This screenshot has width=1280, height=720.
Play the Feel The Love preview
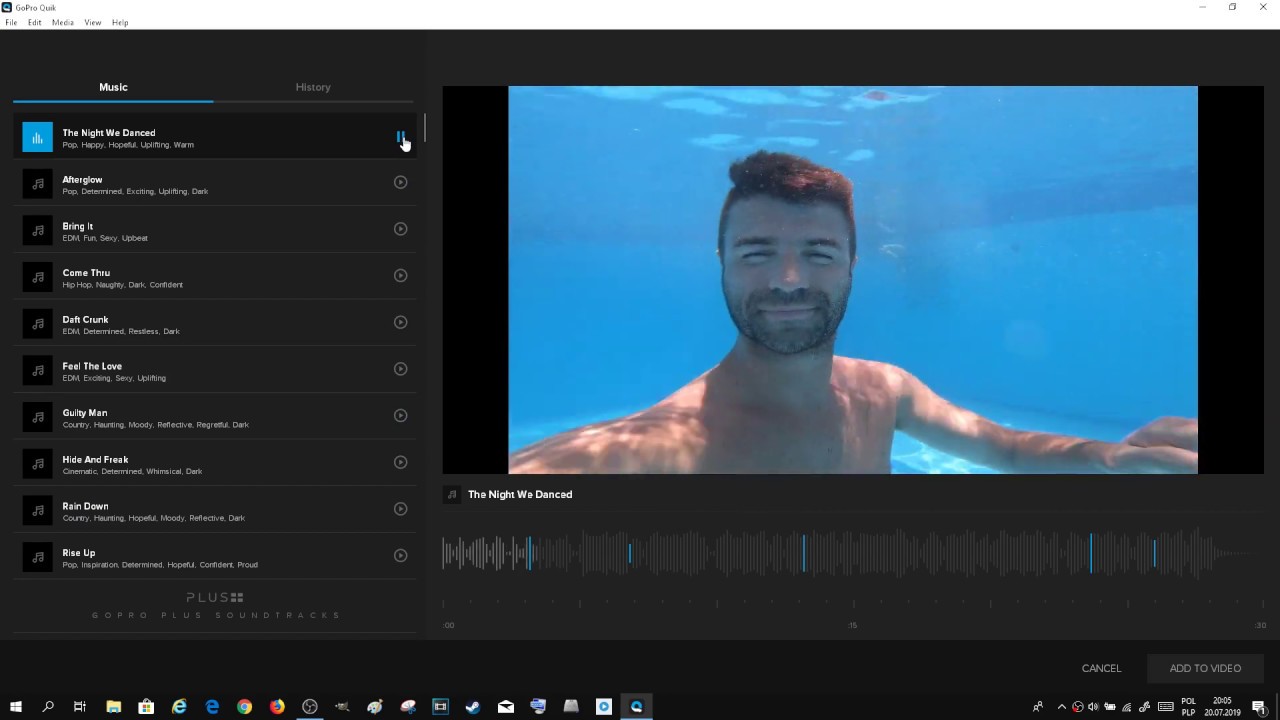(400, 369)
